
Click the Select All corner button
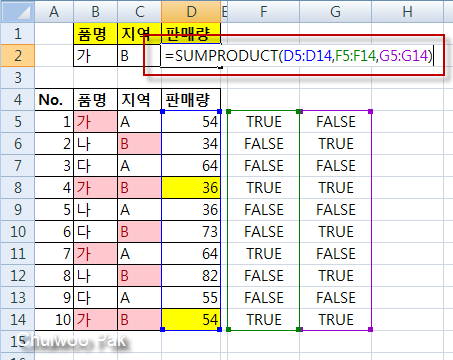pos(18,12)
